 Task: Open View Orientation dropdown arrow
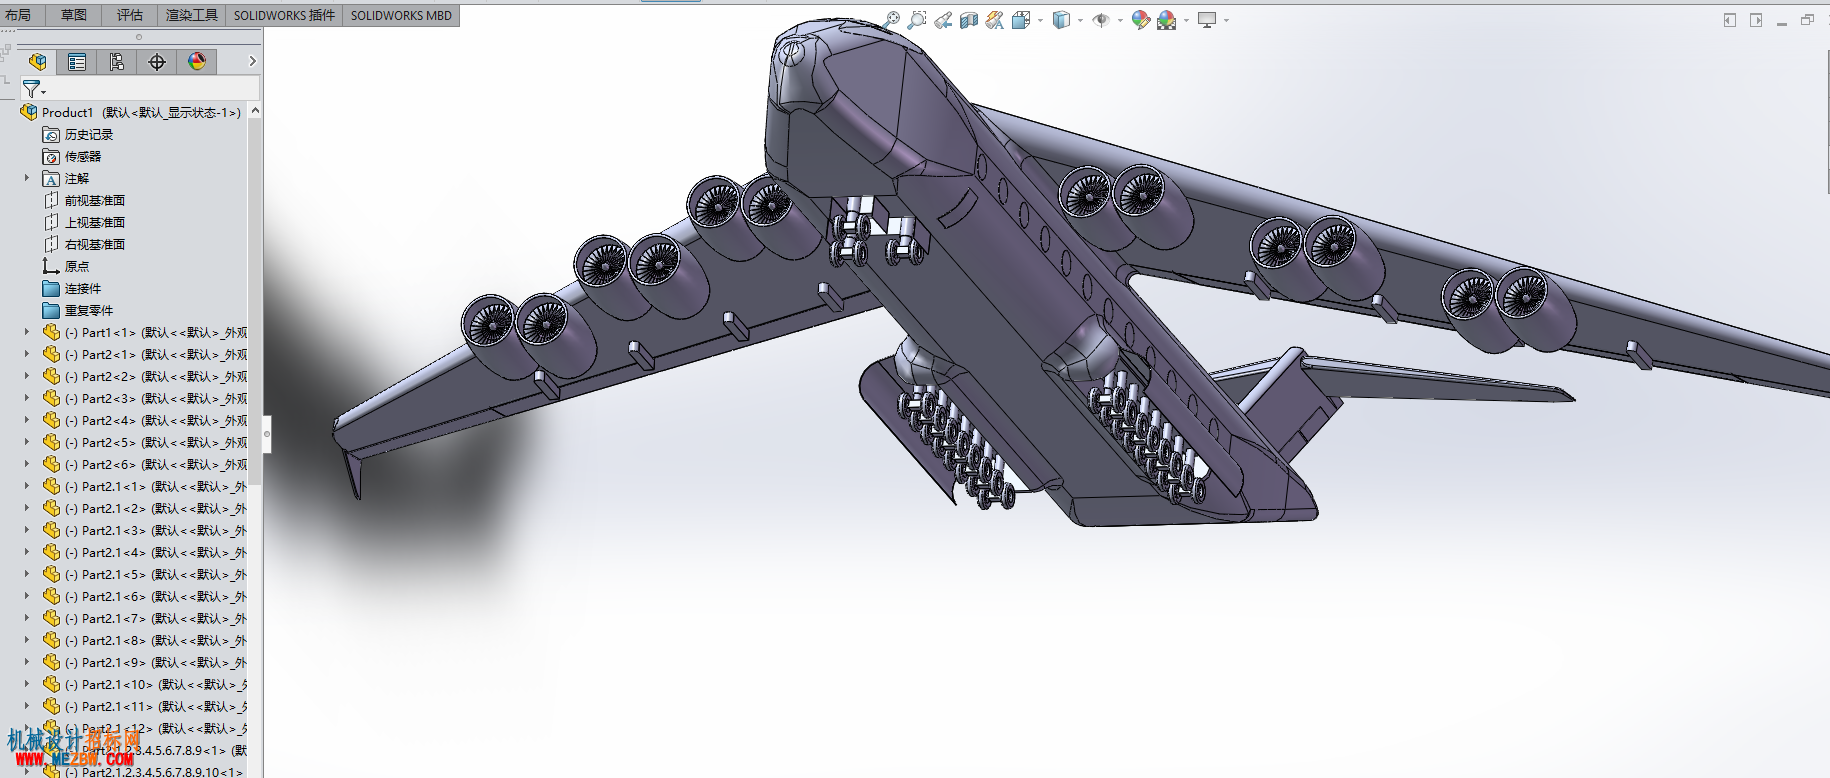pyautogui.click(x=1040, y=20)
